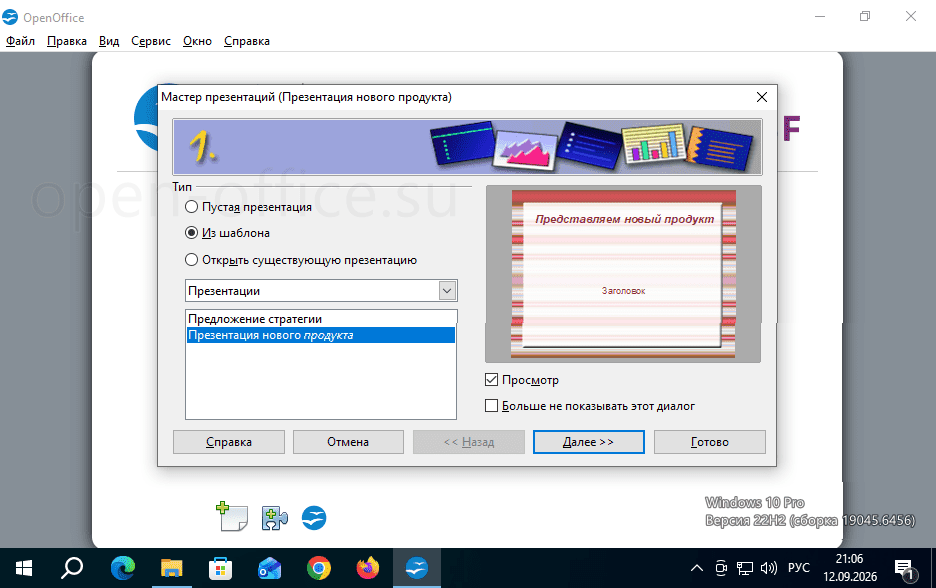Click the OpenOffice info gull icon in Start Center
Viewport: 936px width, 588px height.
tap(314, 518)
